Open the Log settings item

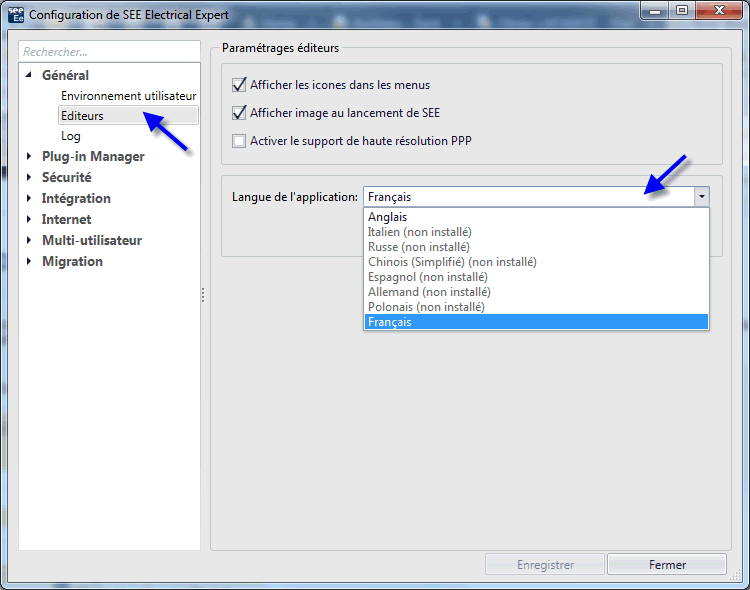click(x=71, y=136)
